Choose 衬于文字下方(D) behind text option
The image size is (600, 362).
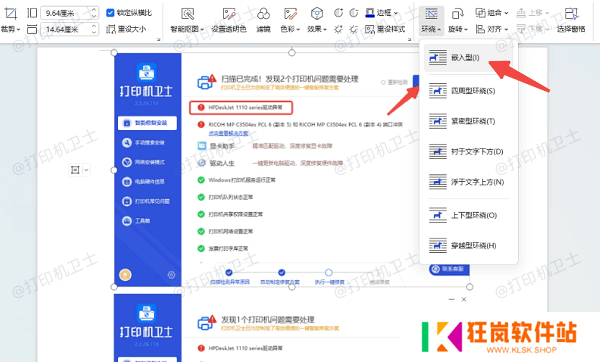(468, 152)
